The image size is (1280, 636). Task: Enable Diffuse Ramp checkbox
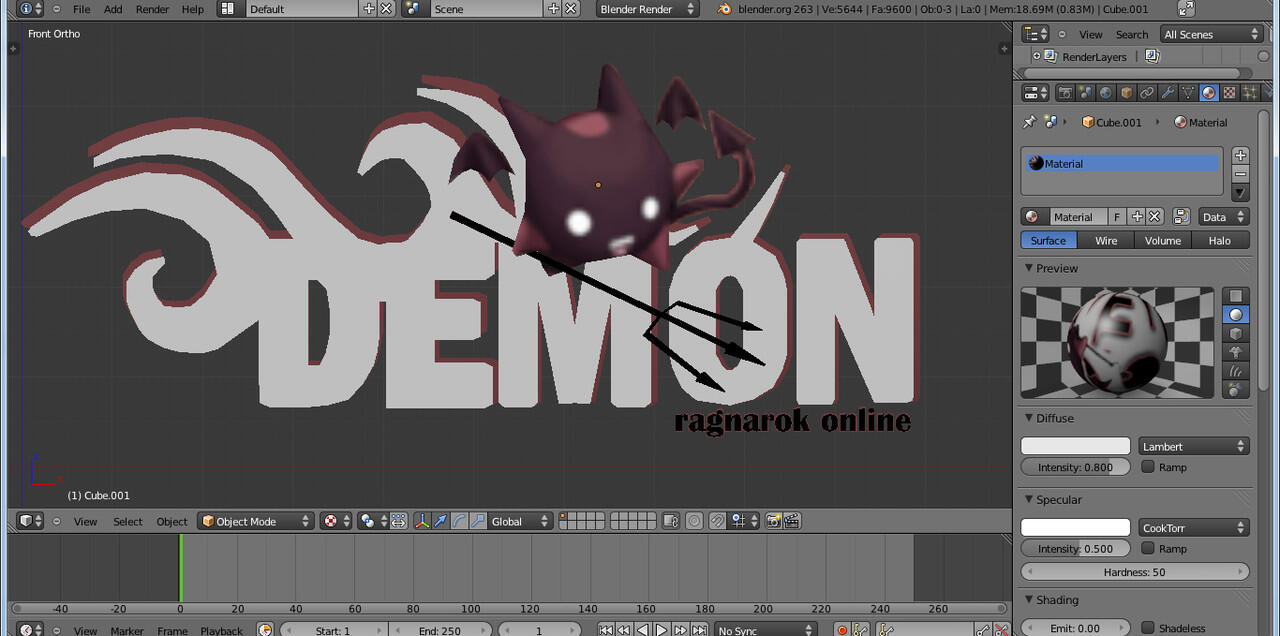[1148, 467]
